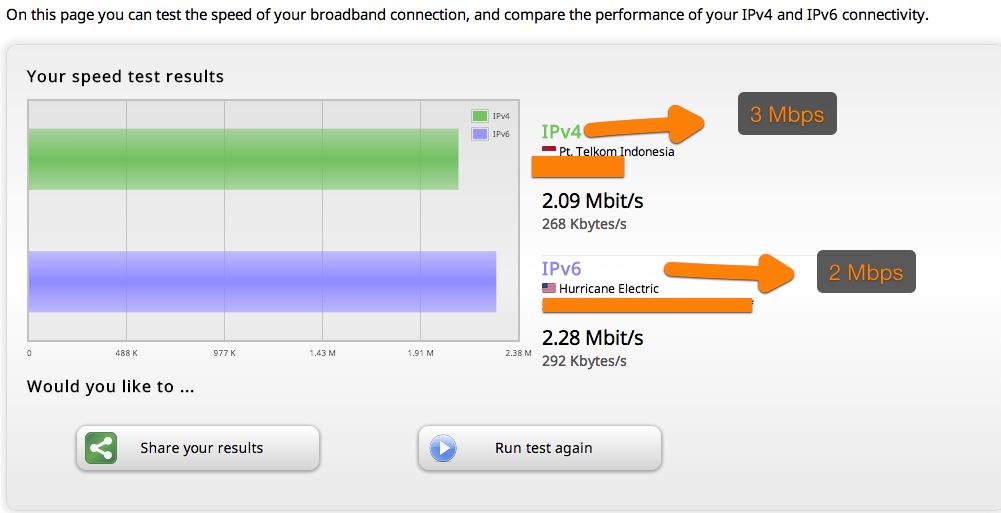Click the Pt. Telkom Indonesia provider name

617,152
